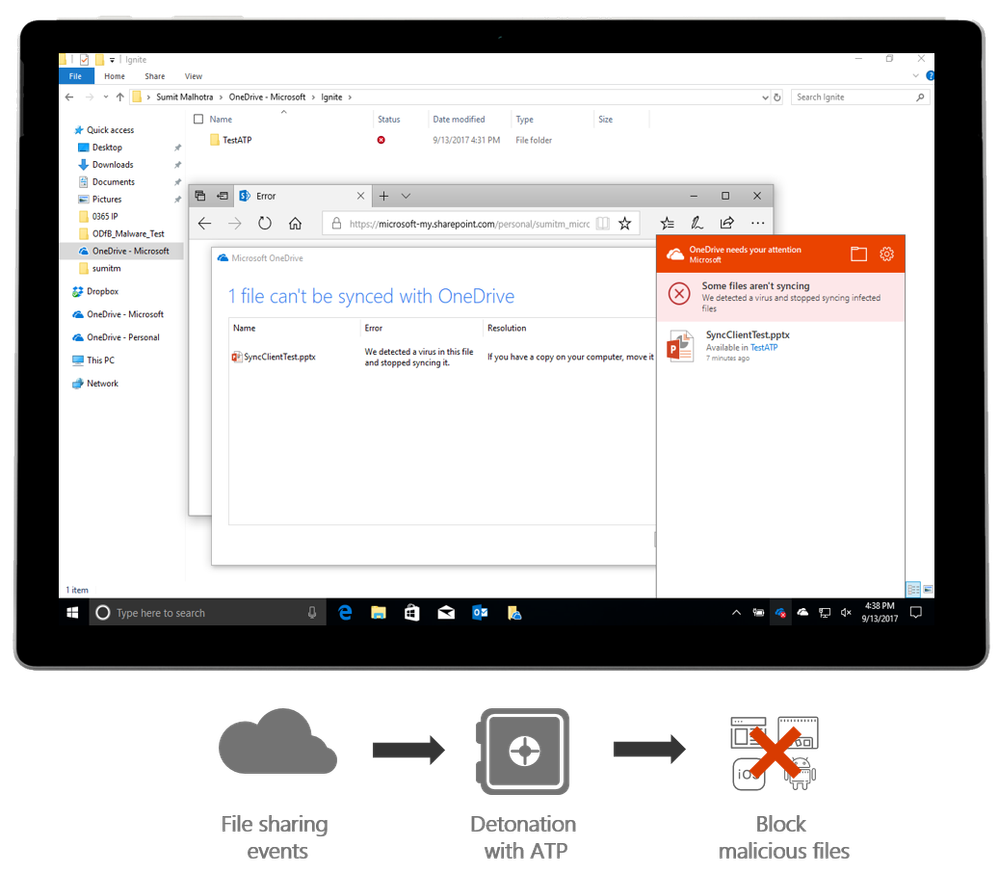Click Sumit Malhotra in breadcrumb path
This screenshot has width=999, height=877.
185,97
